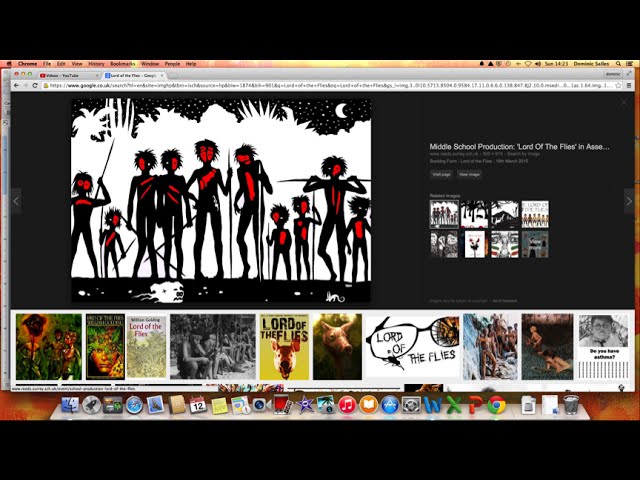
Task: Open iMovie star icon in dock
Action: click(304, 405)
